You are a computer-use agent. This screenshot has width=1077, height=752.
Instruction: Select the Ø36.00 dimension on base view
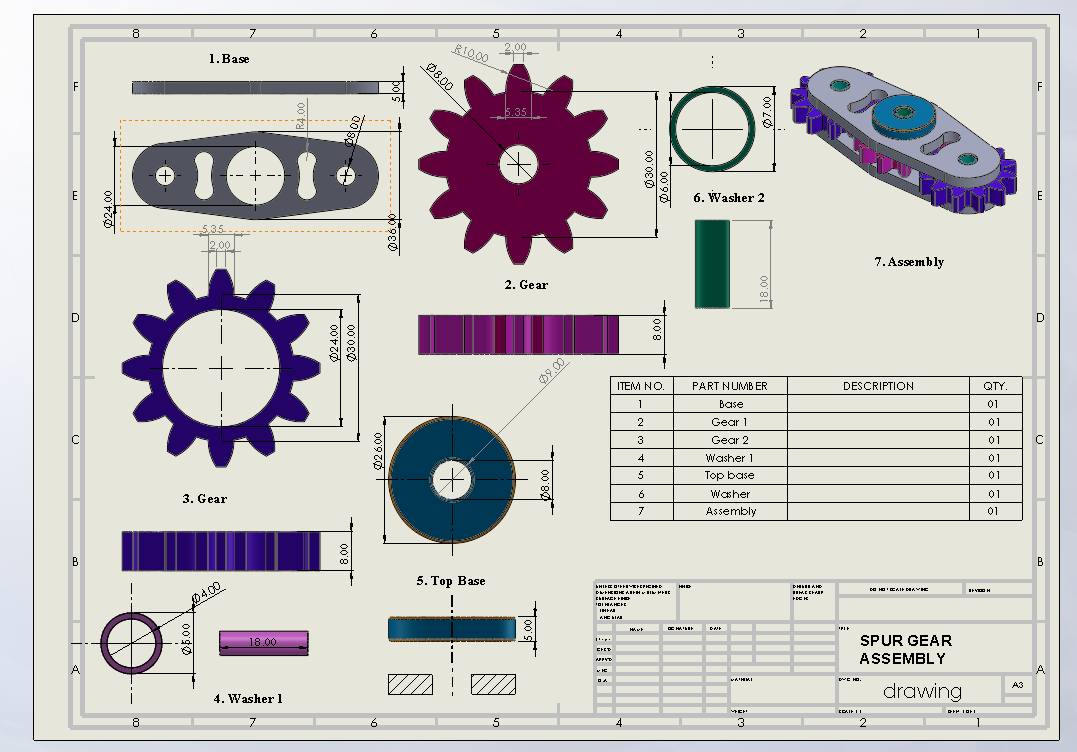pos(393,232)
